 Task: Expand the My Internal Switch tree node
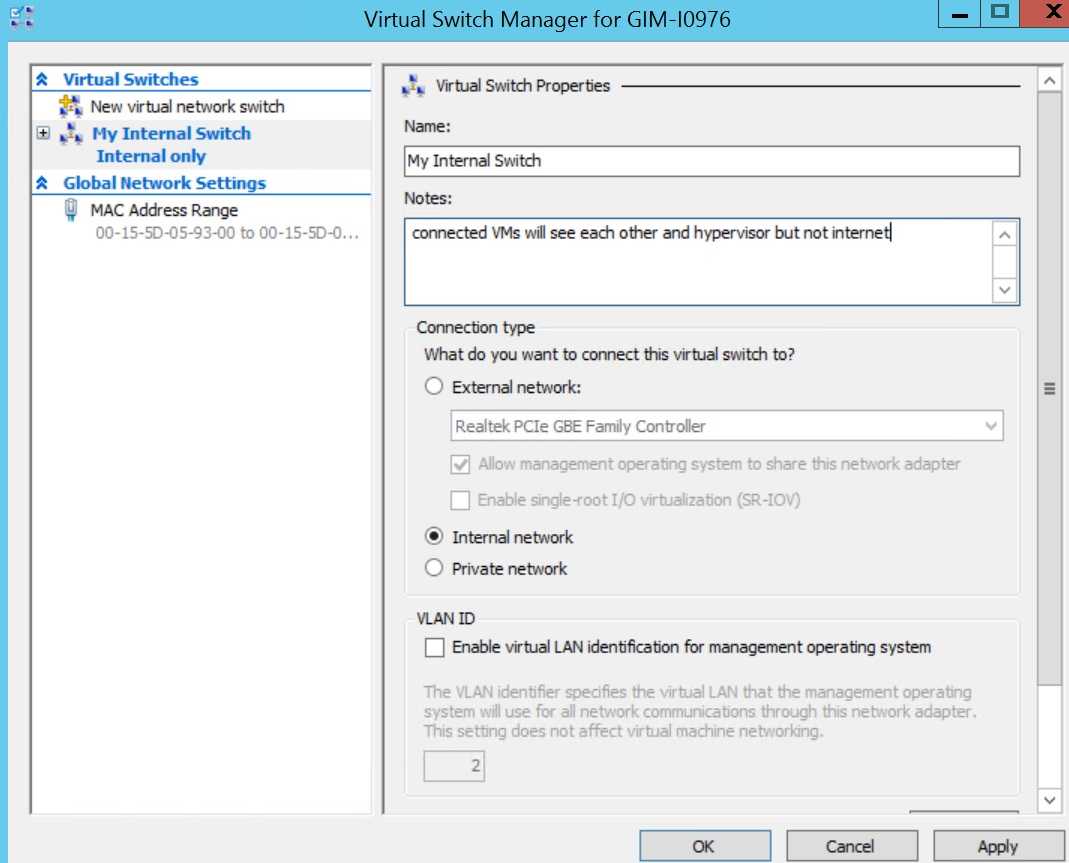[x=43, y=133]
